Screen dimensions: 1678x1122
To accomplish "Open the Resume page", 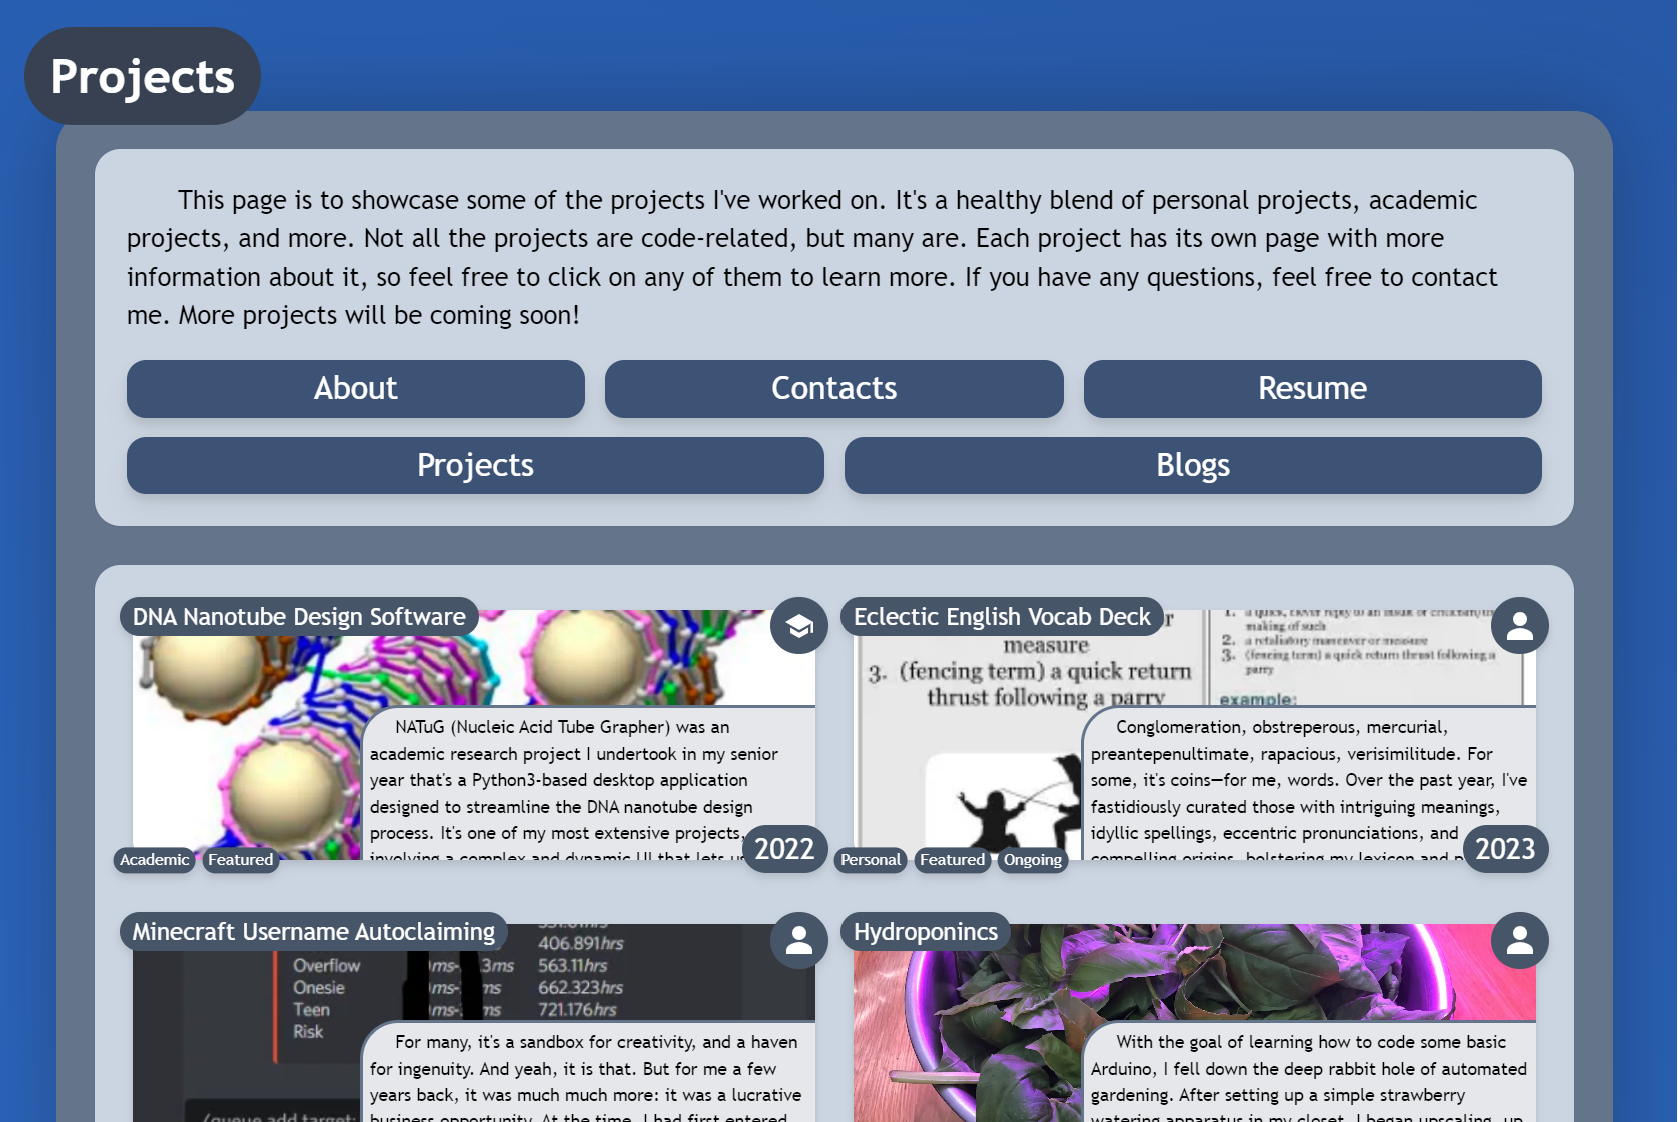I will click(1311, 389).
